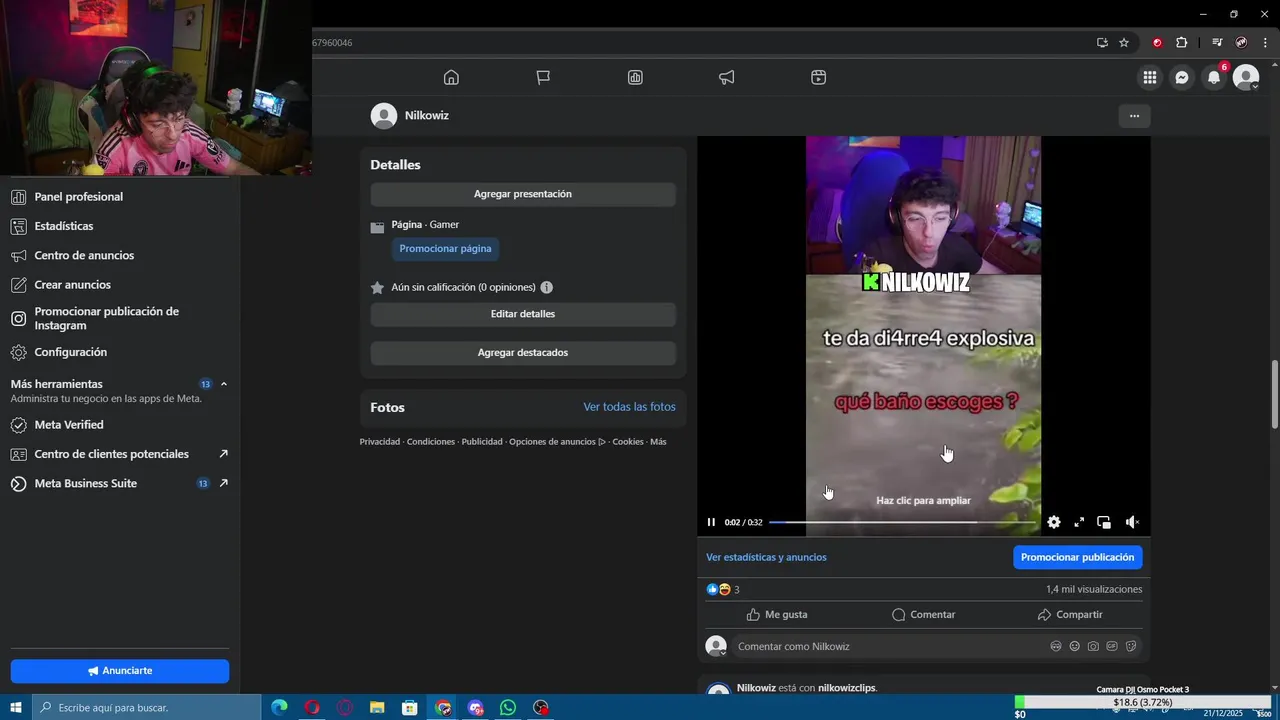Open the Pages flag icon
The width and height of the screenshot is (1280, 720).
click(x=543, y=77)
